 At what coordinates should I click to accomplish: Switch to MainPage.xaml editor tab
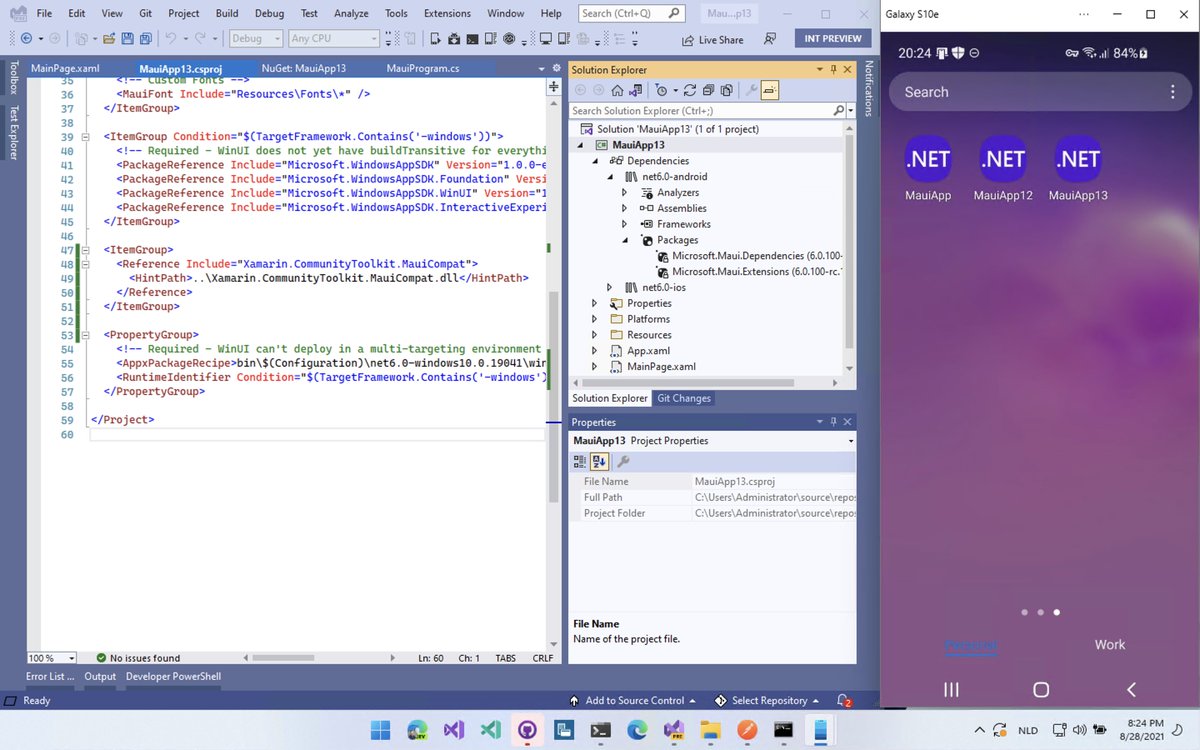pyautogui.click(x=65, y=69)
